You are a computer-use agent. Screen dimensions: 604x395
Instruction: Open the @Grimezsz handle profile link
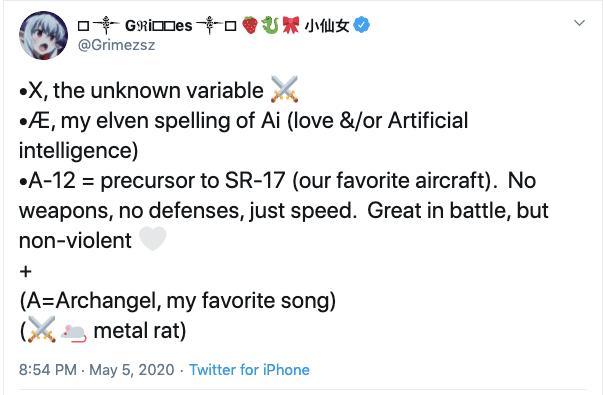click(116, 45)
